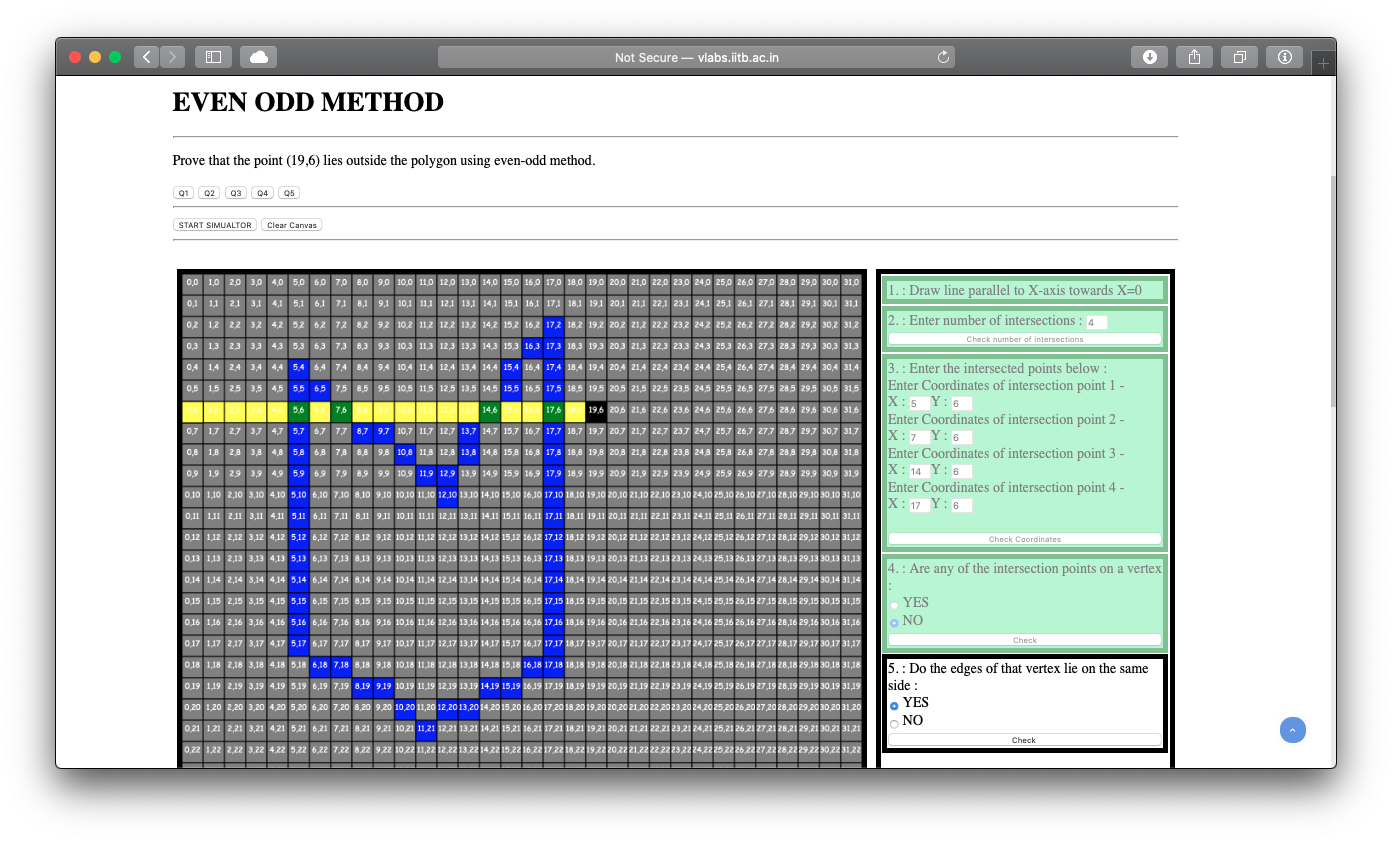
Task: Click Y field of intersection point 4
Action: coord(961,506)
